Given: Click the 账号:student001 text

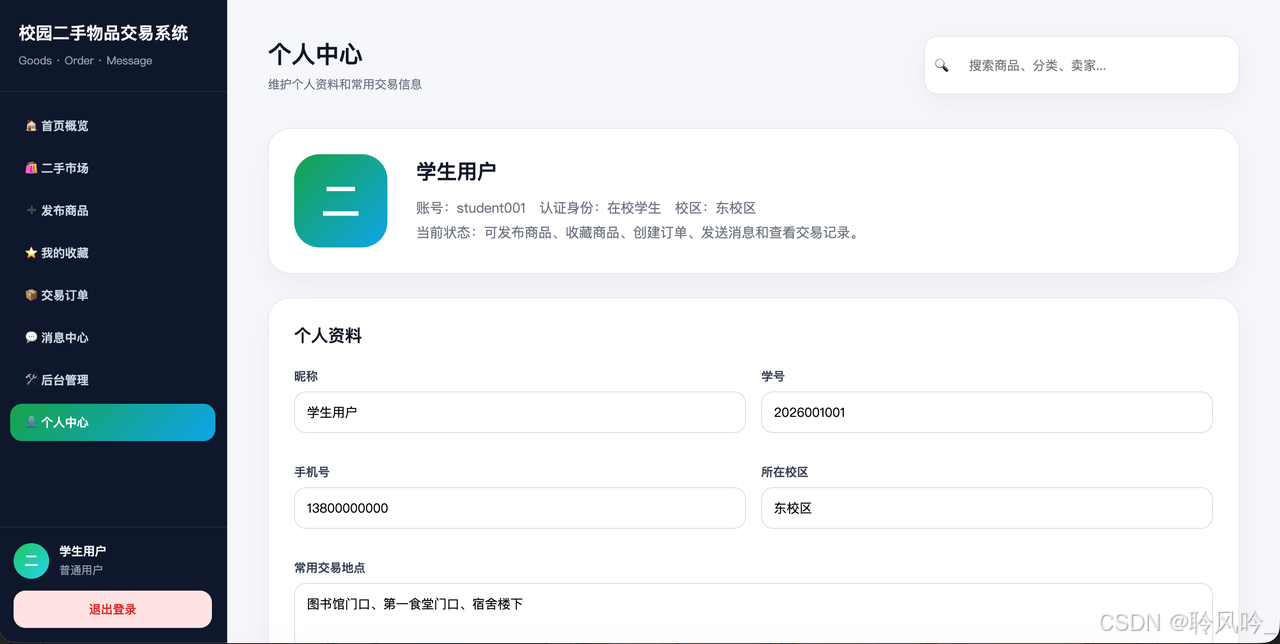Looking at the screenshot, I should (471, 208).
